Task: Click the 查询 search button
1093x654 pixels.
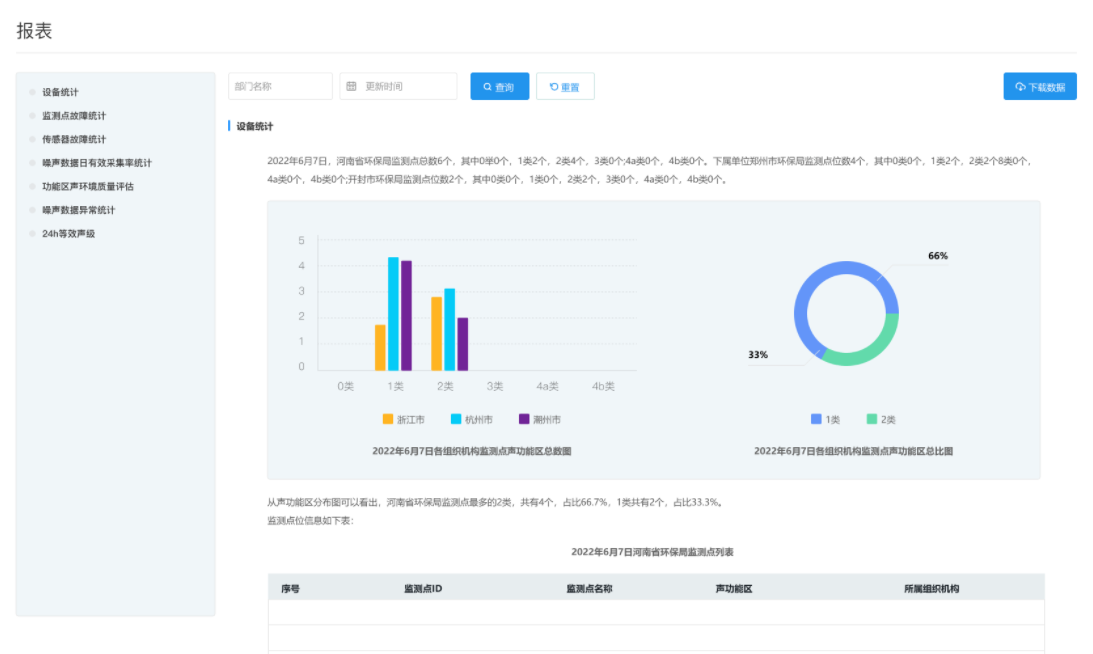Action: click(499, 86)
